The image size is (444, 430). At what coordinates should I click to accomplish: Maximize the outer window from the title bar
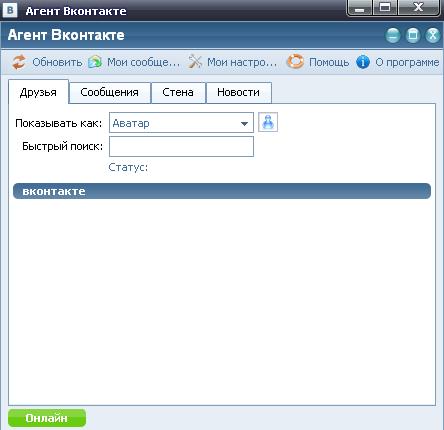coord(385,8)
